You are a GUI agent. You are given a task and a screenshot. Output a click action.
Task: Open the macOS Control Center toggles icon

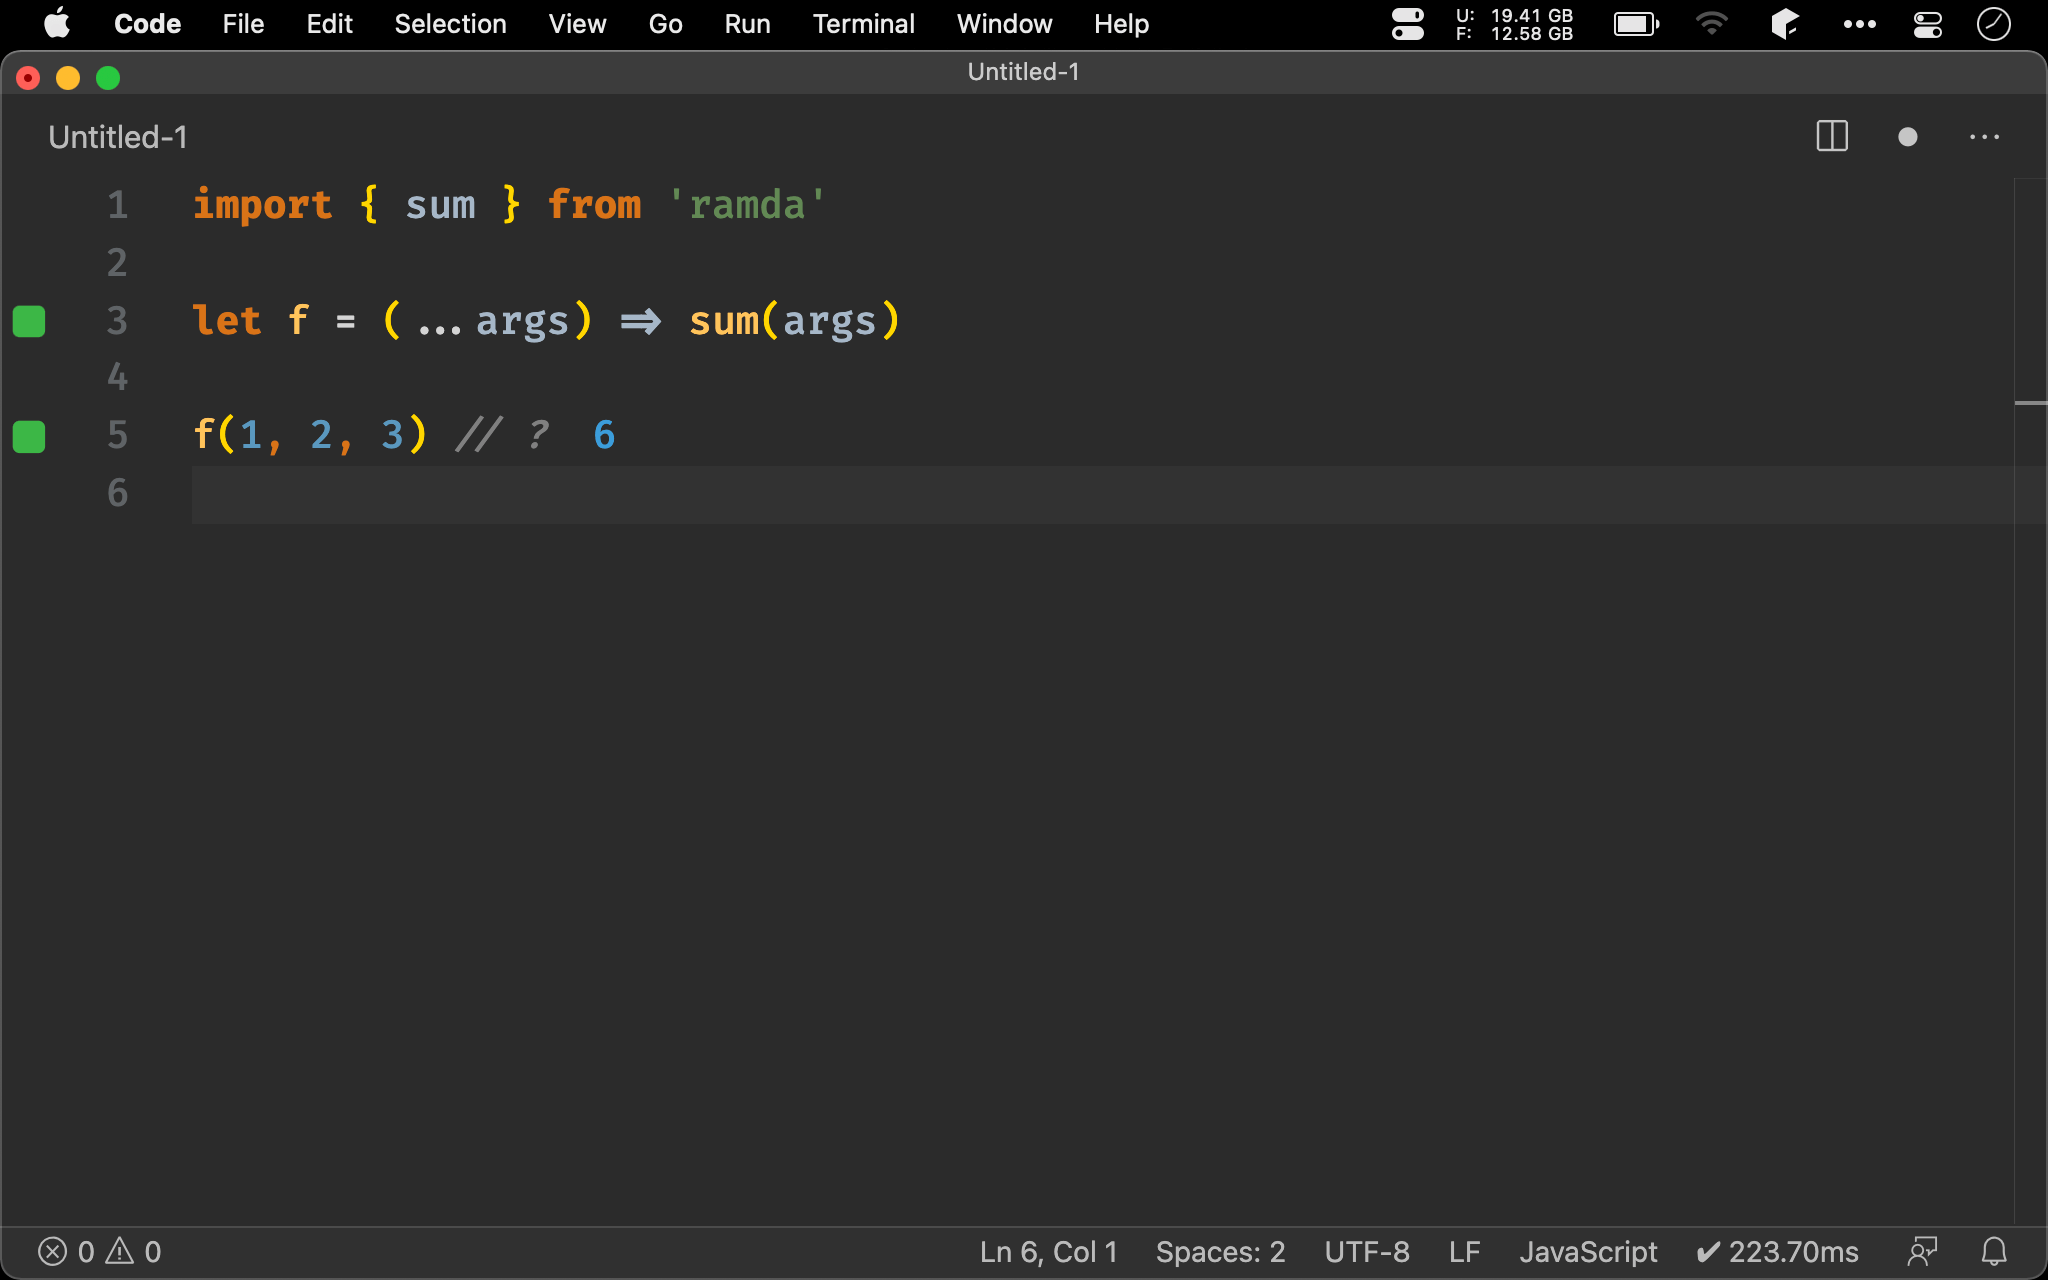1927,24
